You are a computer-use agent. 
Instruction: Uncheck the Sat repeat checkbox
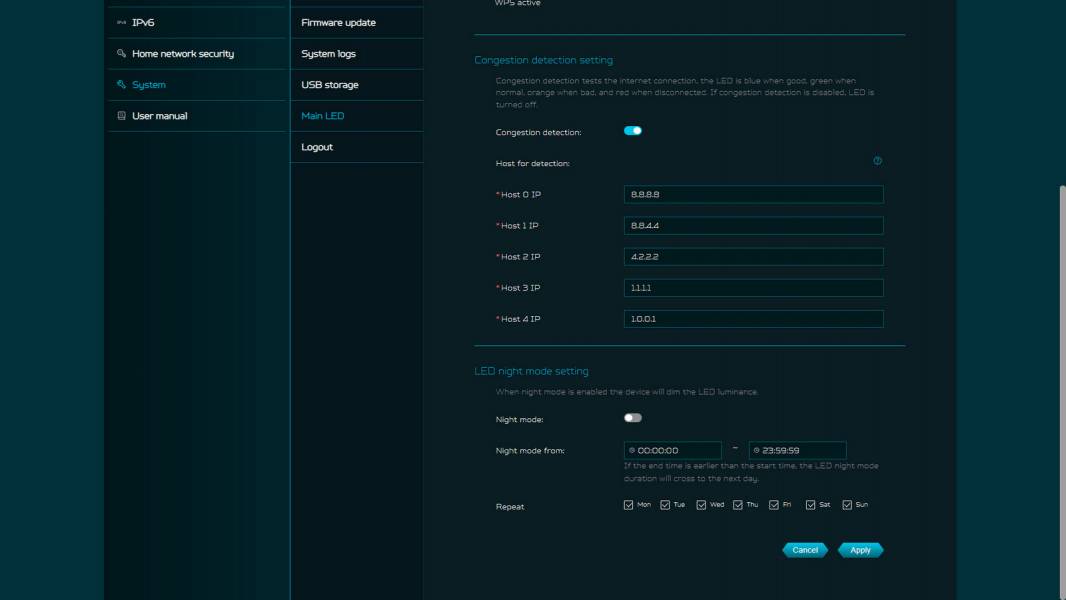coord(811,505)
